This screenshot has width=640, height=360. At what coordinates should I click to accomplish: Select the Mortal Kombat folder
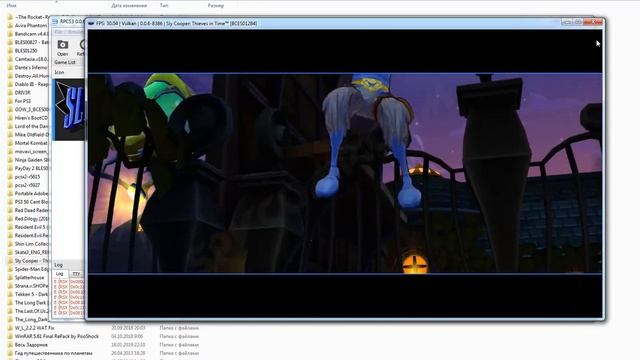[x=31, y=143]
